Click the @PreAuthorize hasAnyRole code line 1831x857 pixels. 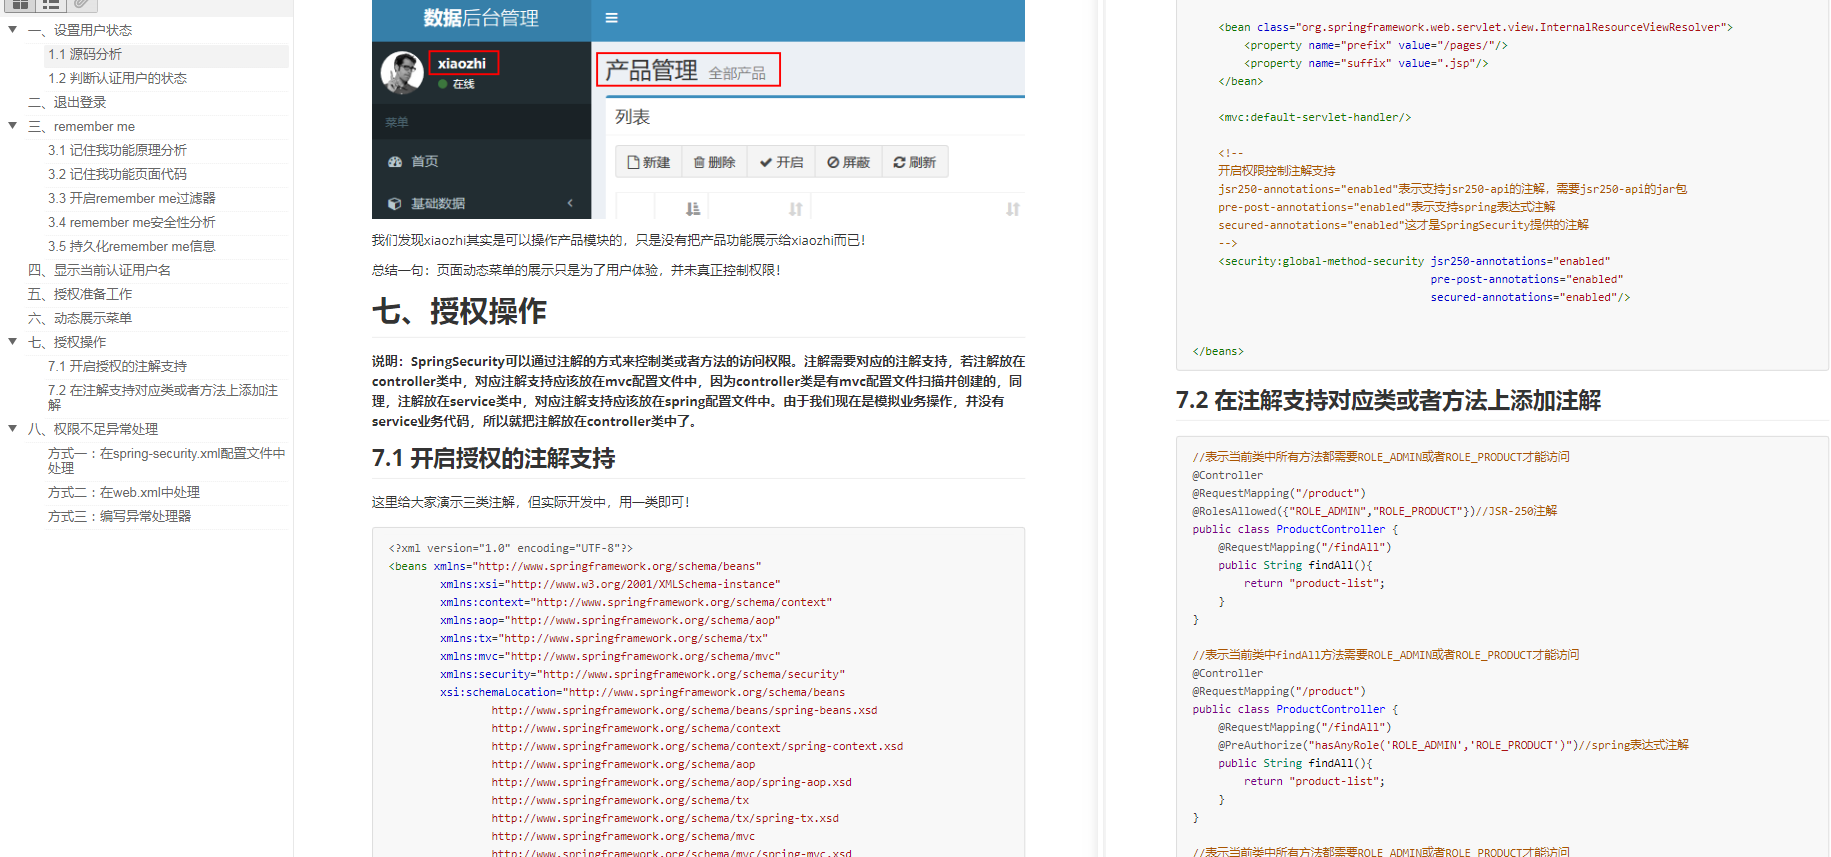coord(1453,745)
